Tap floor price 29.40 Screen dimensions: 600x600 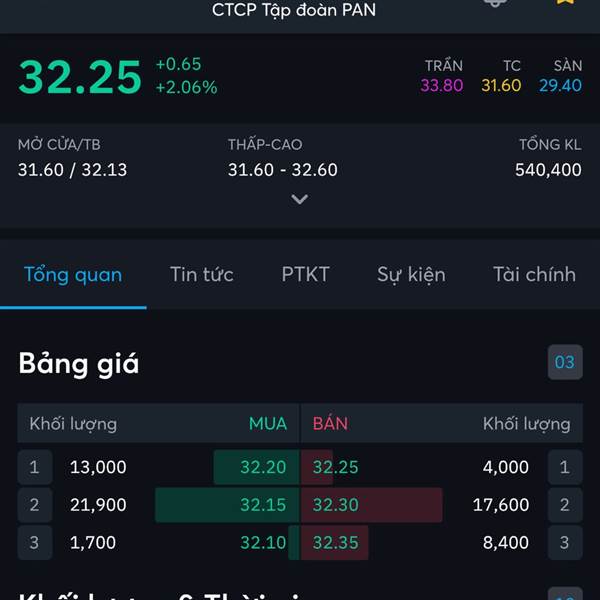pos(561,85)
